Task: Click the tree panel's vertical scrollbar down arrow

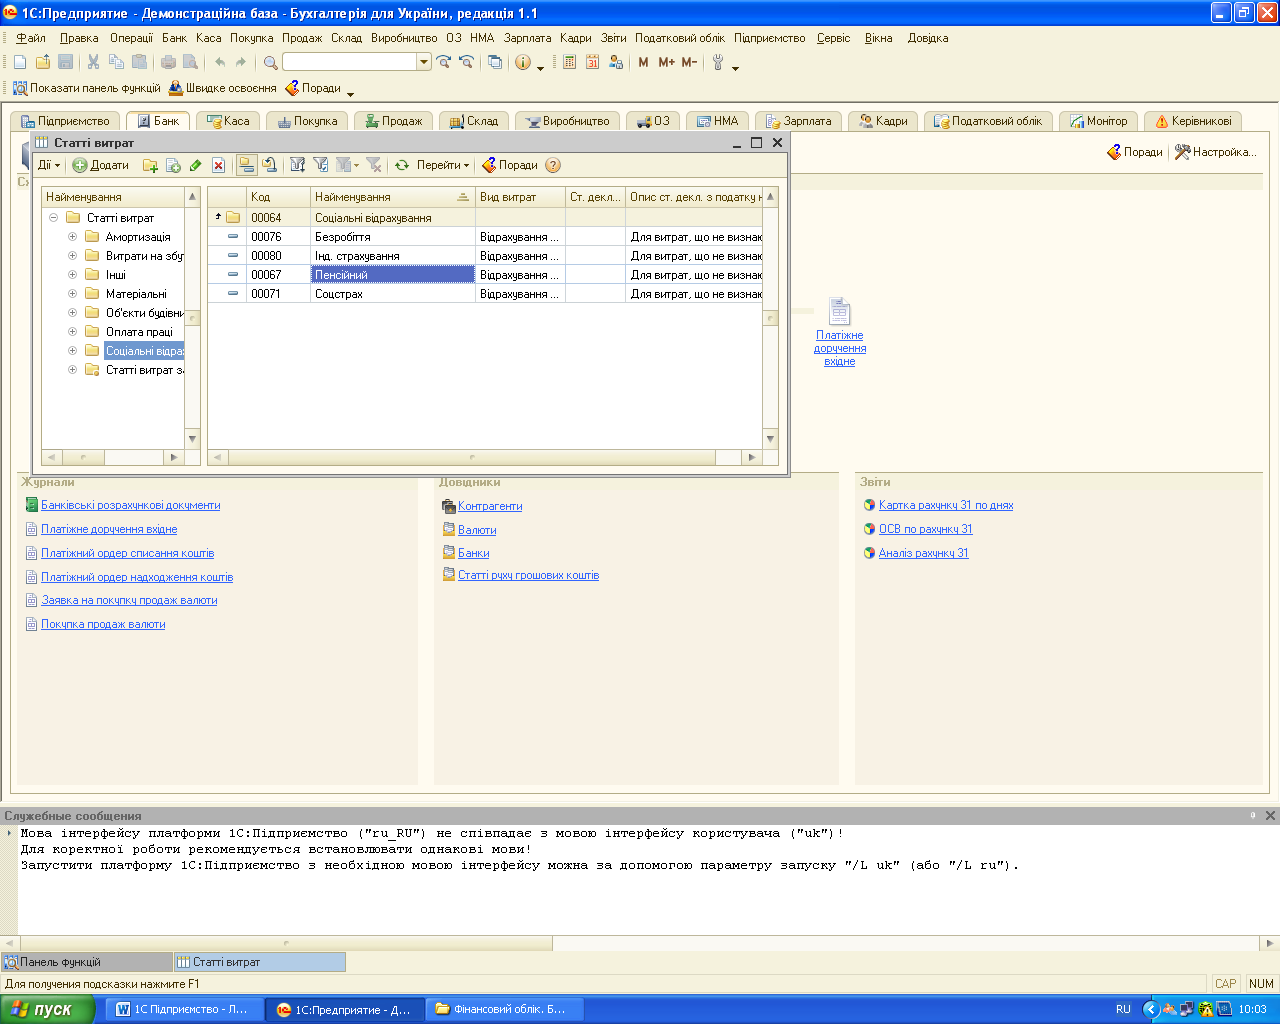Action: (x=193, y=438)
